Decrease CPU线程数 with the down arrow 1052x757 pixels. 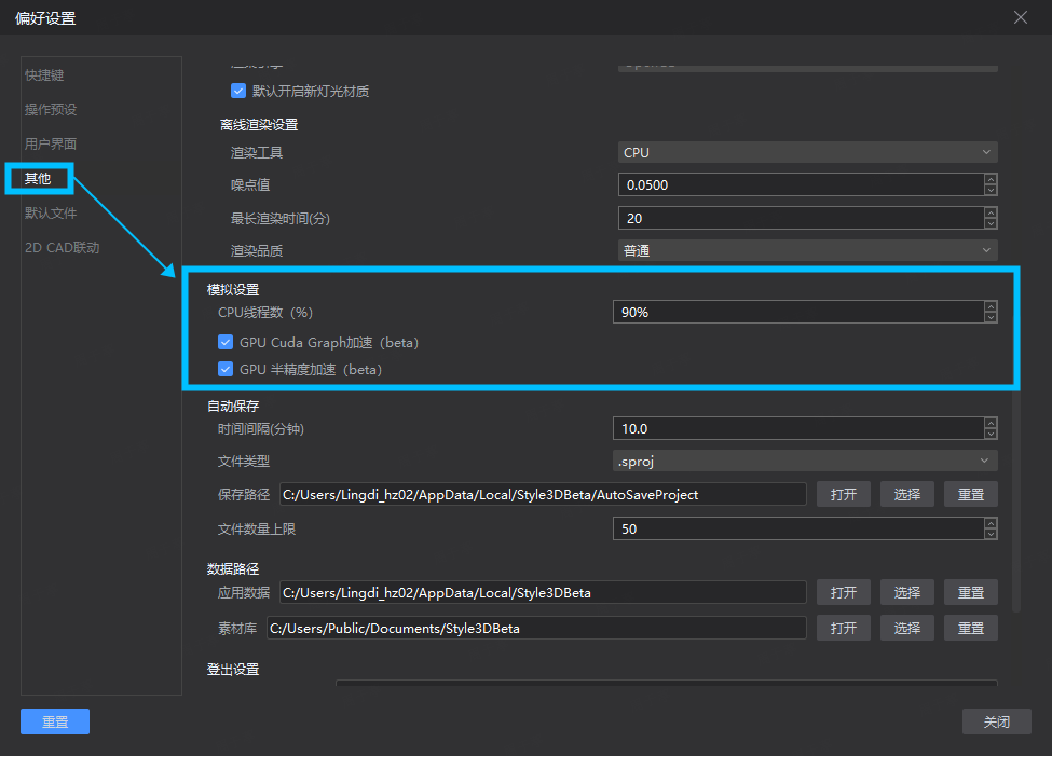[990, 318]
